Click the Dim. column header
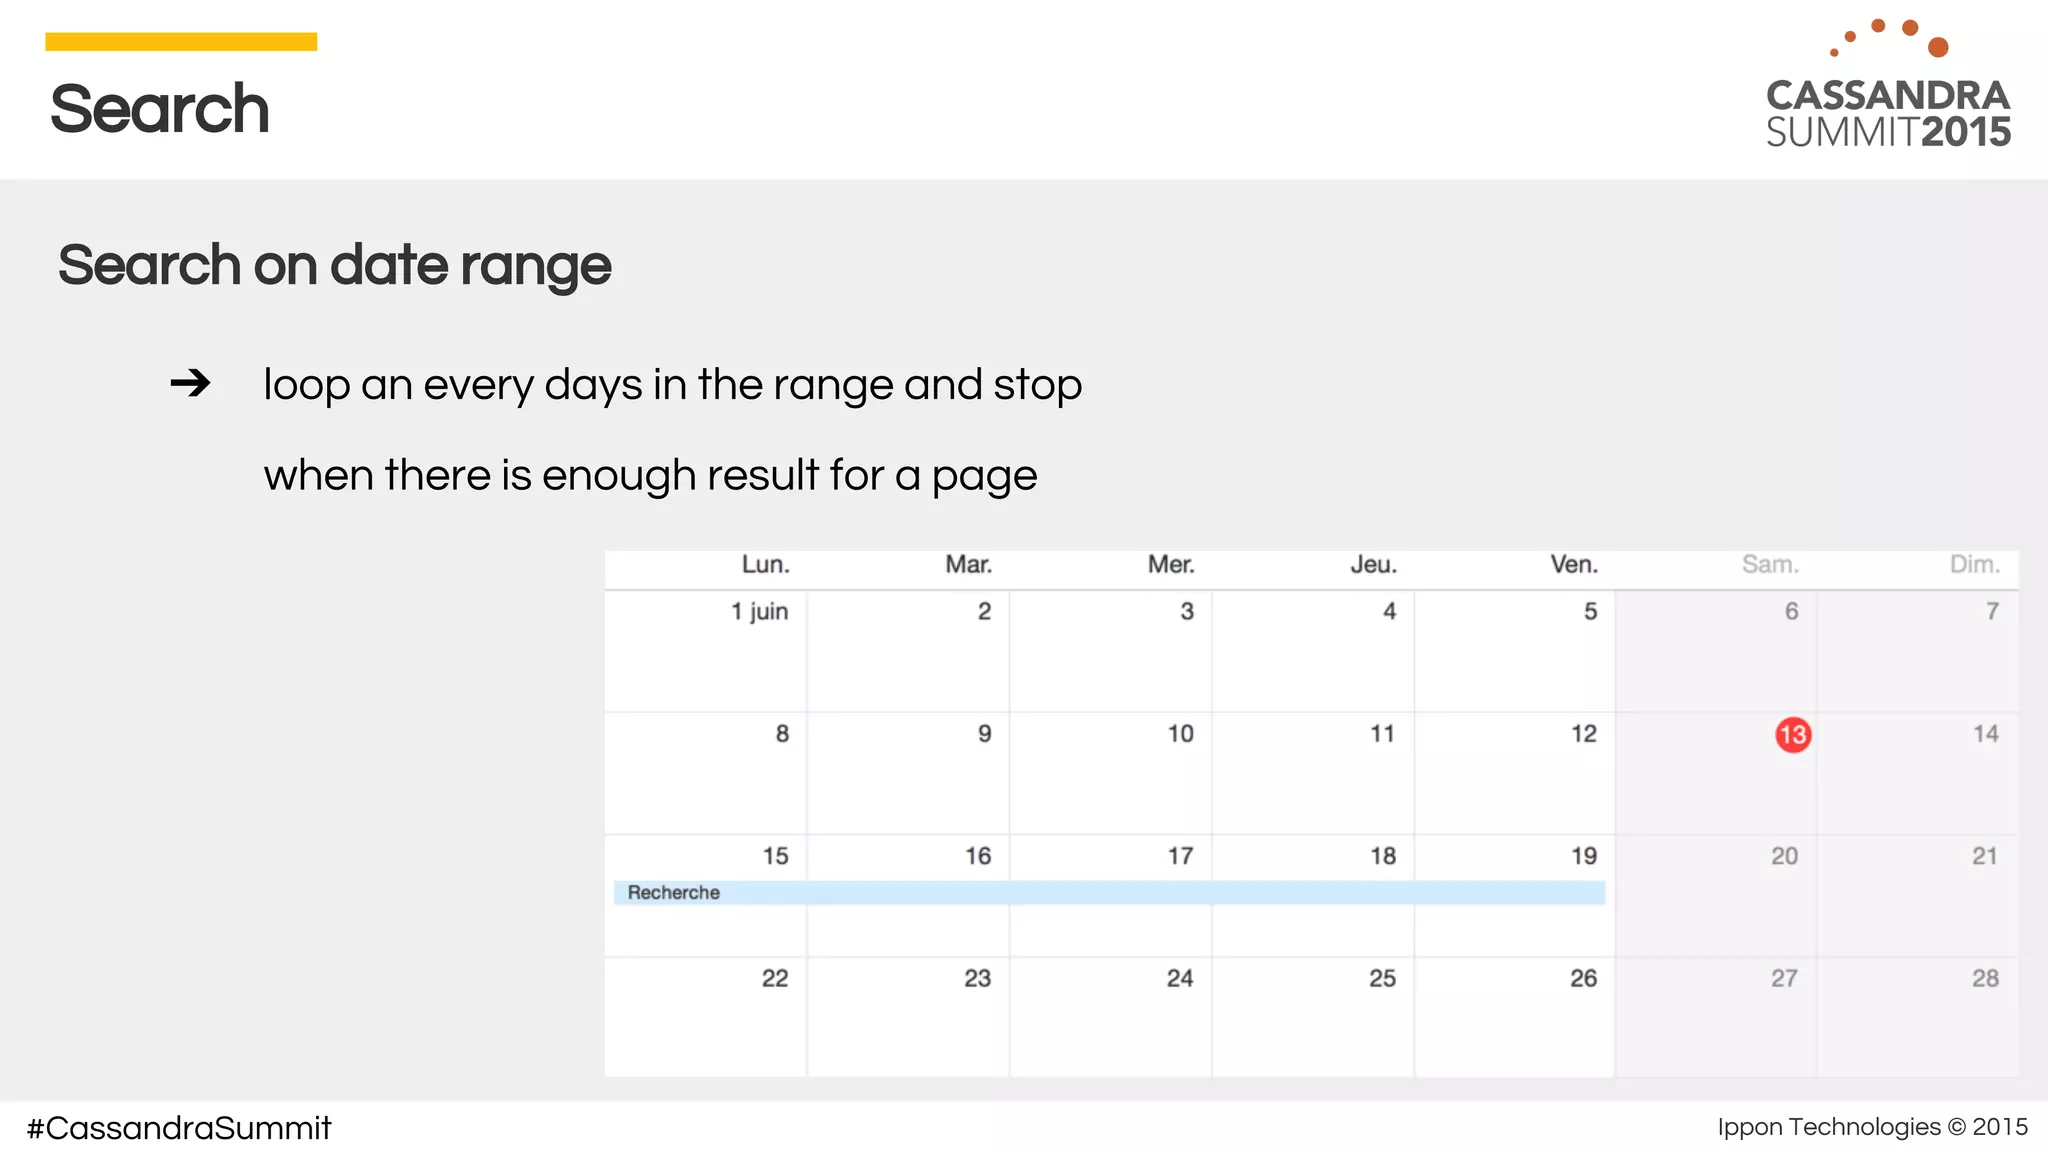Screen dimensions: 2048x1152 point(1974,565)
